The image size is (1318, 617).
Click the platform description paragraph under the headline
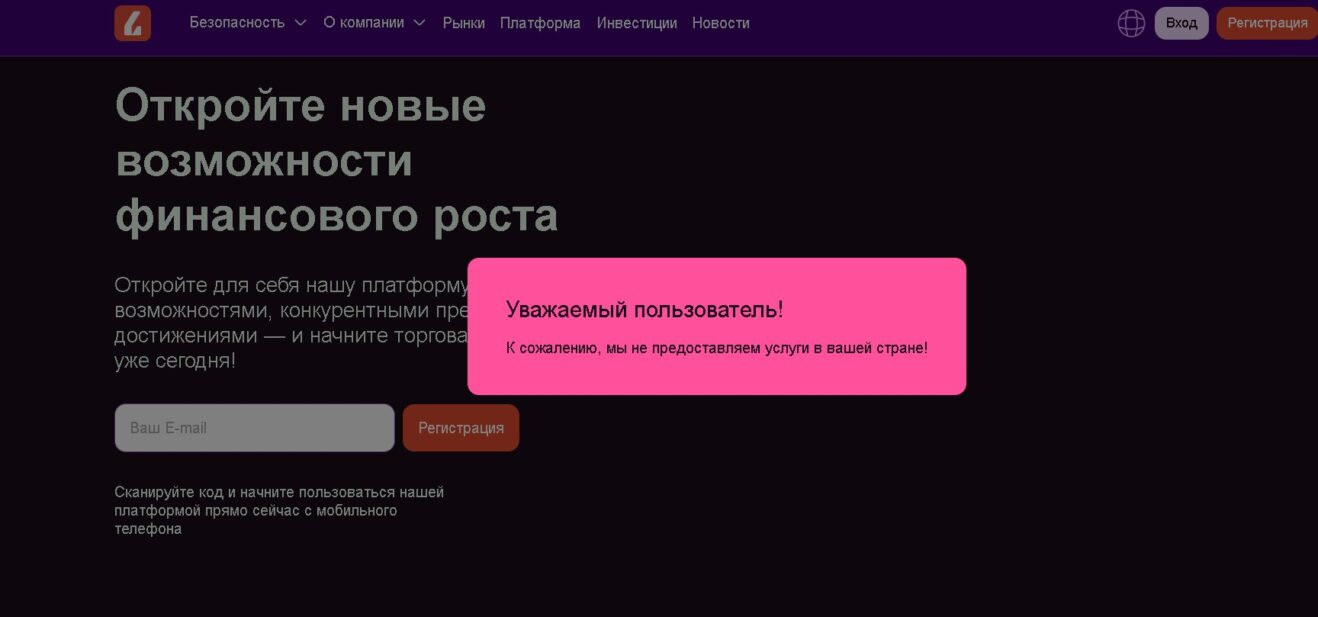(290, 323)
